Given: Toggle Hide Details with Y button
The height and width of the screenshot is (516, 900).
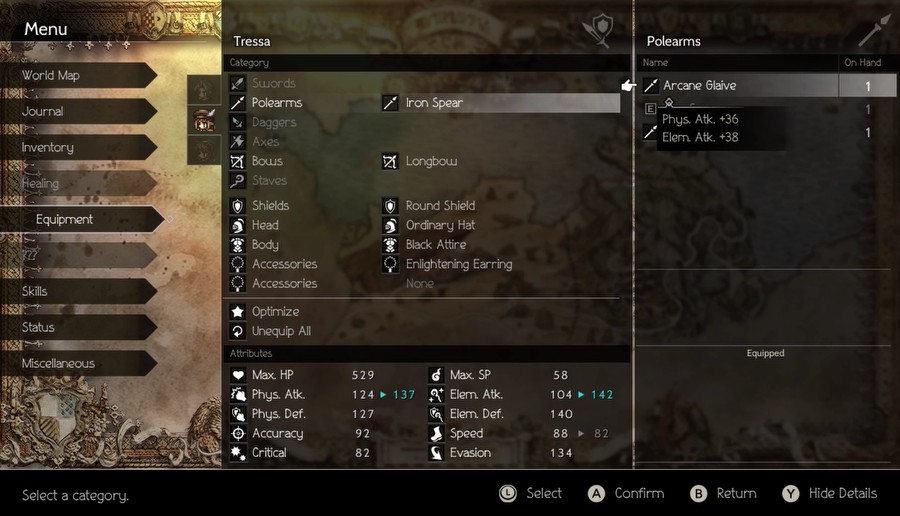Looking at the screenshot, I should pyautogui.click(x=829, y=494).
